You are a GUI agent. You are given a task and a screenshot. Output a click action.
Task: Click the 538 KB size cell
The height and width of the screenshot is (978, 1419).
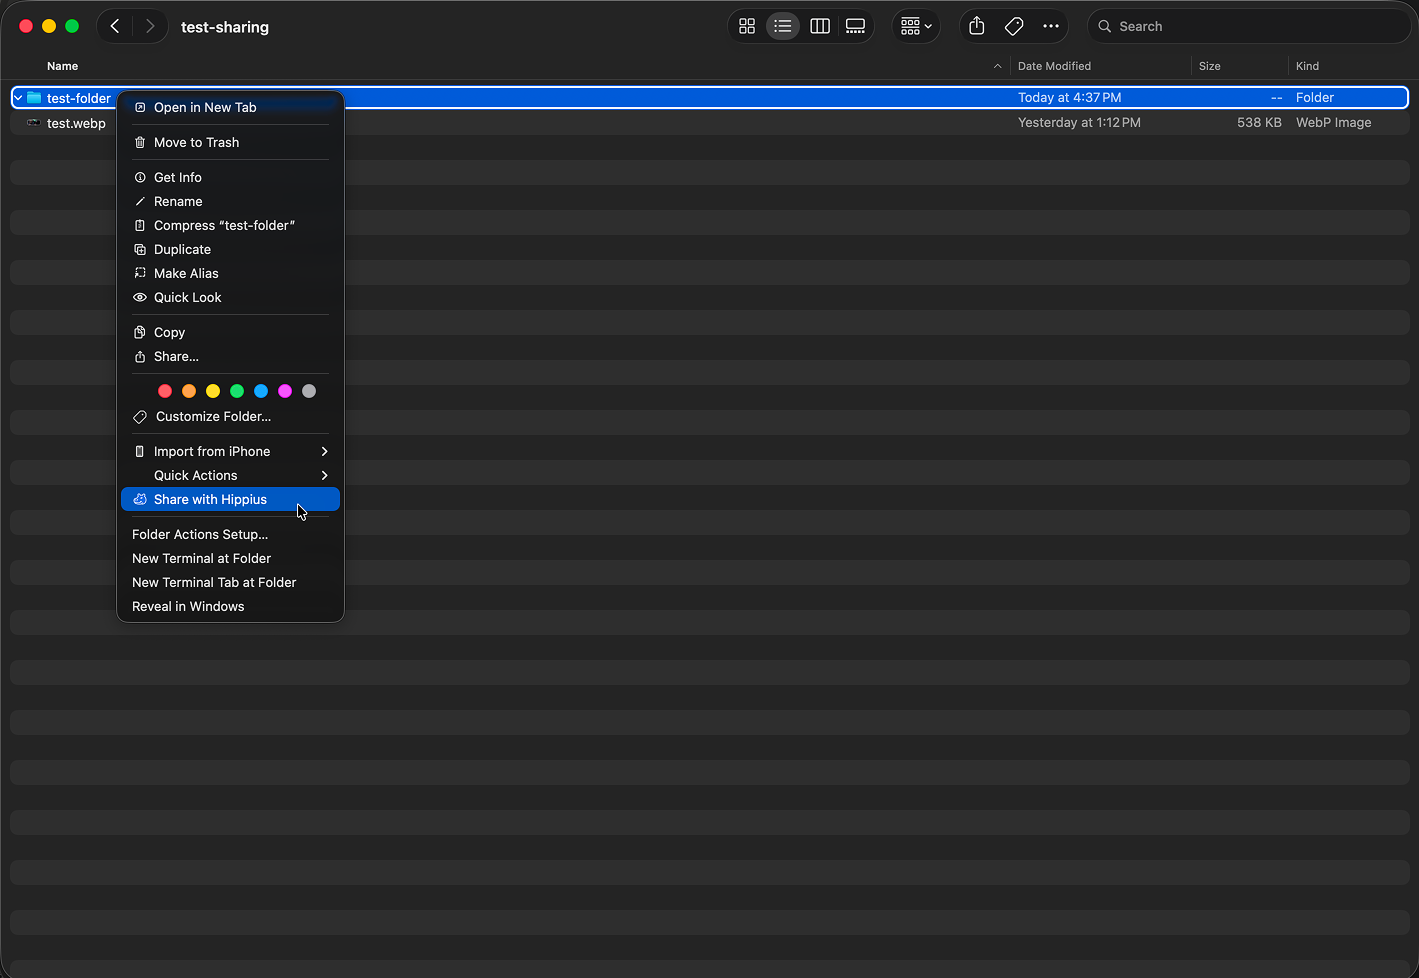1259,122
